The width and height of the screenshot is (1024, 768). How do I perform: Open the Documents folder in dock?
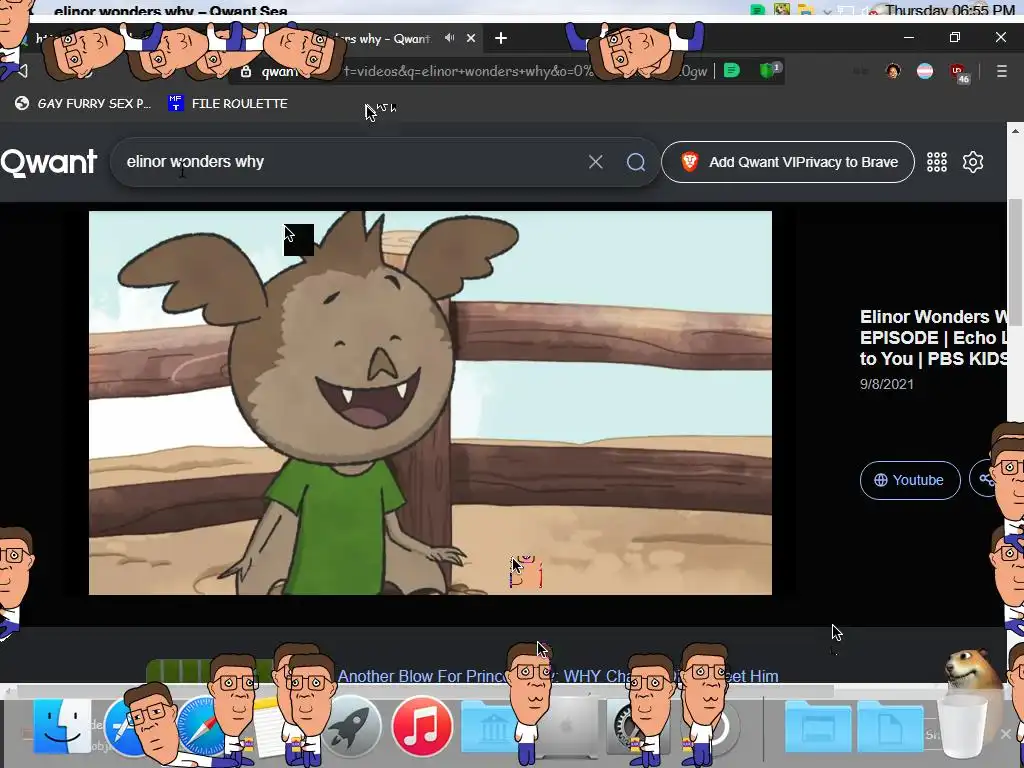891,728
